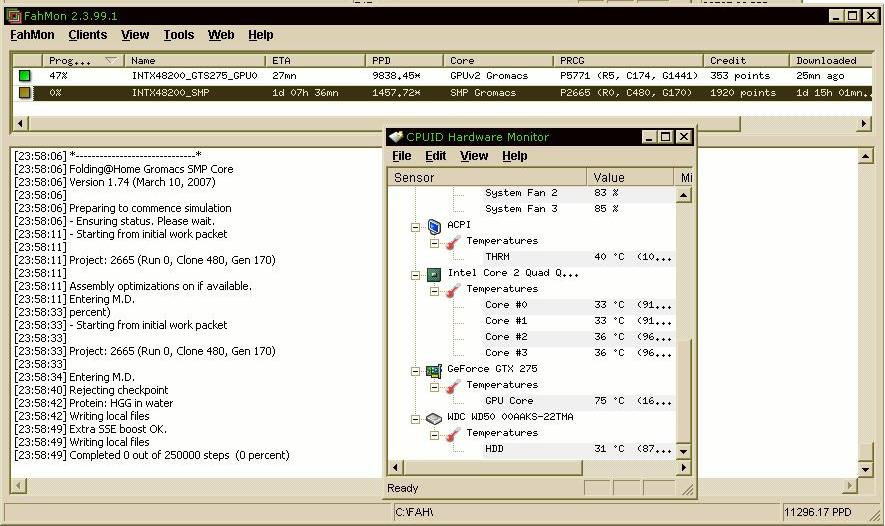This screenshot has width=885, height=526.
Task: Open the FahMon menu
Action: tap(32, 35)
